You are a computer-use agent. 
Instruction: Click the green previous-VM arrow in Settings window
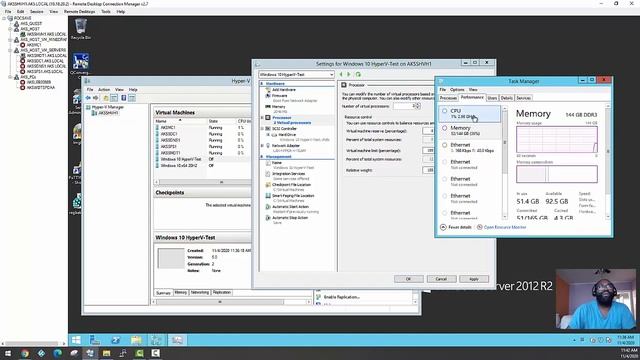341,74
